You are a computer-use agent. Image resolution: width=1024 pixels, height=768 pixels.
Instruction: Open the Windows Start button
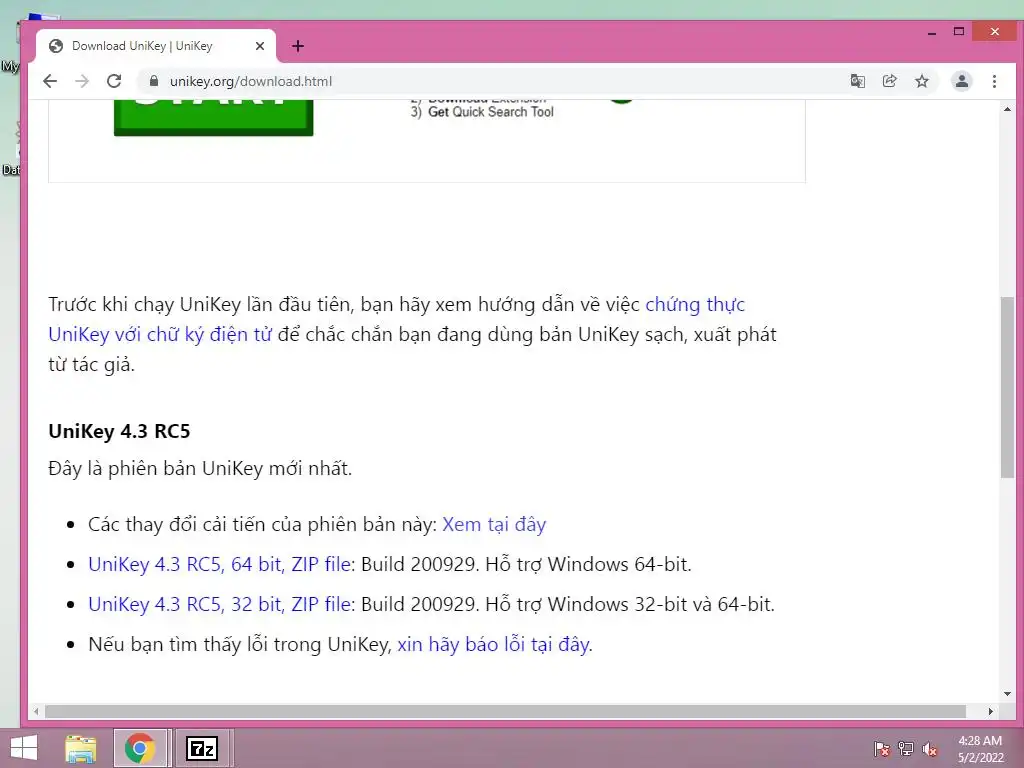click(24, 748)
